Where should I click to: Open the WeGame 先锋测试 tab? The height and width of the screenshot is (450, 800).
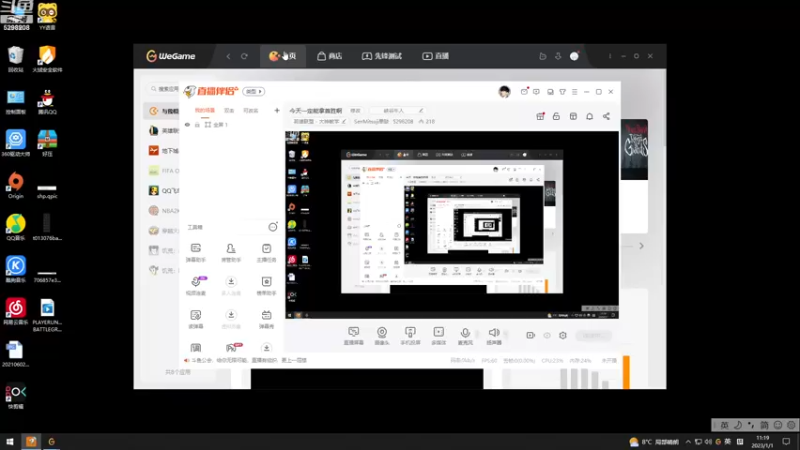tap(382, 56)
